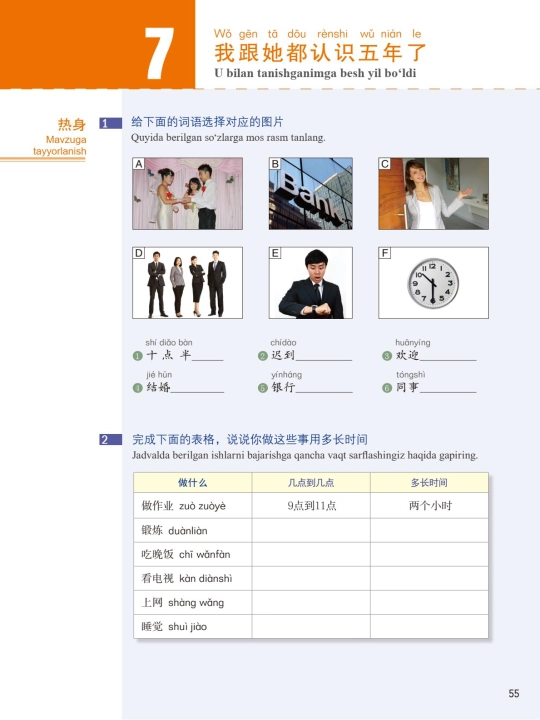This screenshot has height=720, width=540.
Task: Click blank after 结婚
Action: [x=197, y=388]
